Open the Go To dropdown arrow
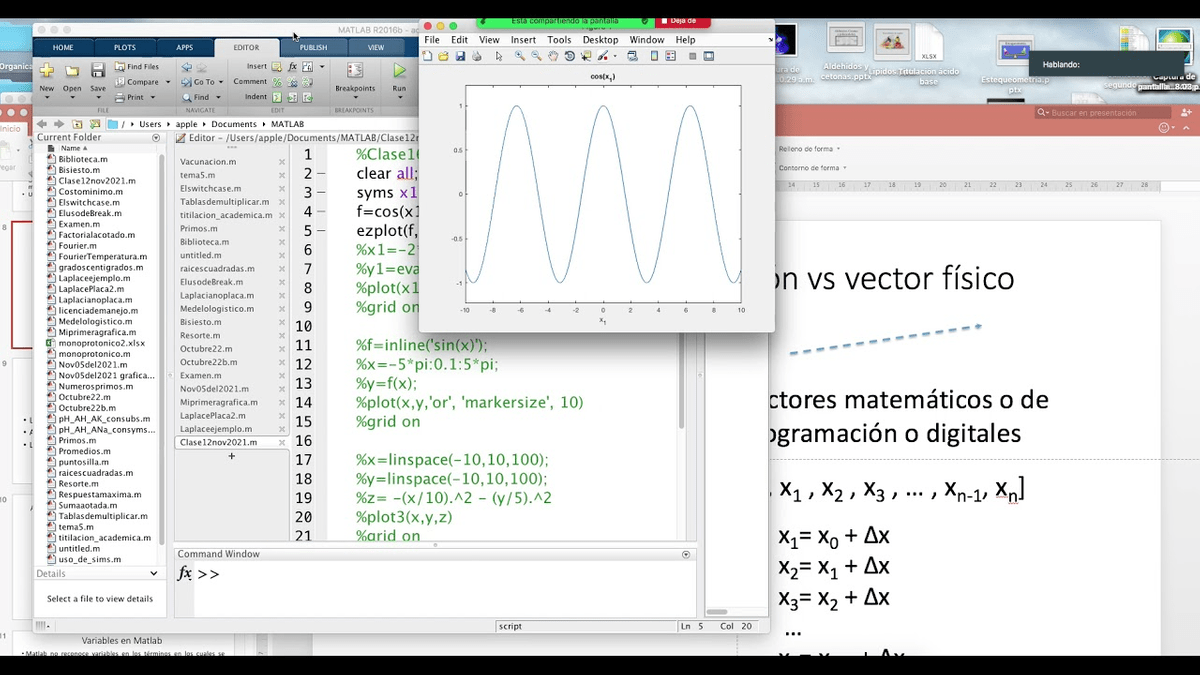The width and height of the screenshot is (1200, 675). click(222, 82)
